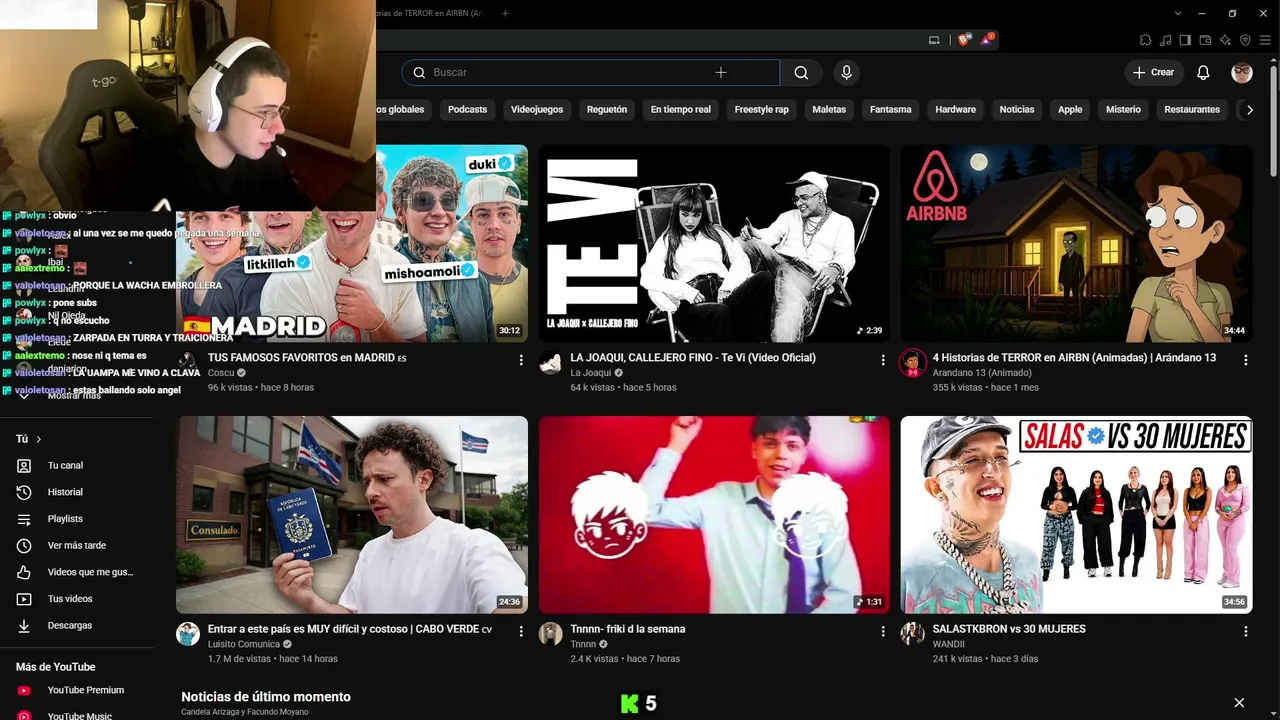The height and width of the screenshot is (720, 1280).
Task: Click the plus icon inside the search box
Action: [x=721, y=72]
